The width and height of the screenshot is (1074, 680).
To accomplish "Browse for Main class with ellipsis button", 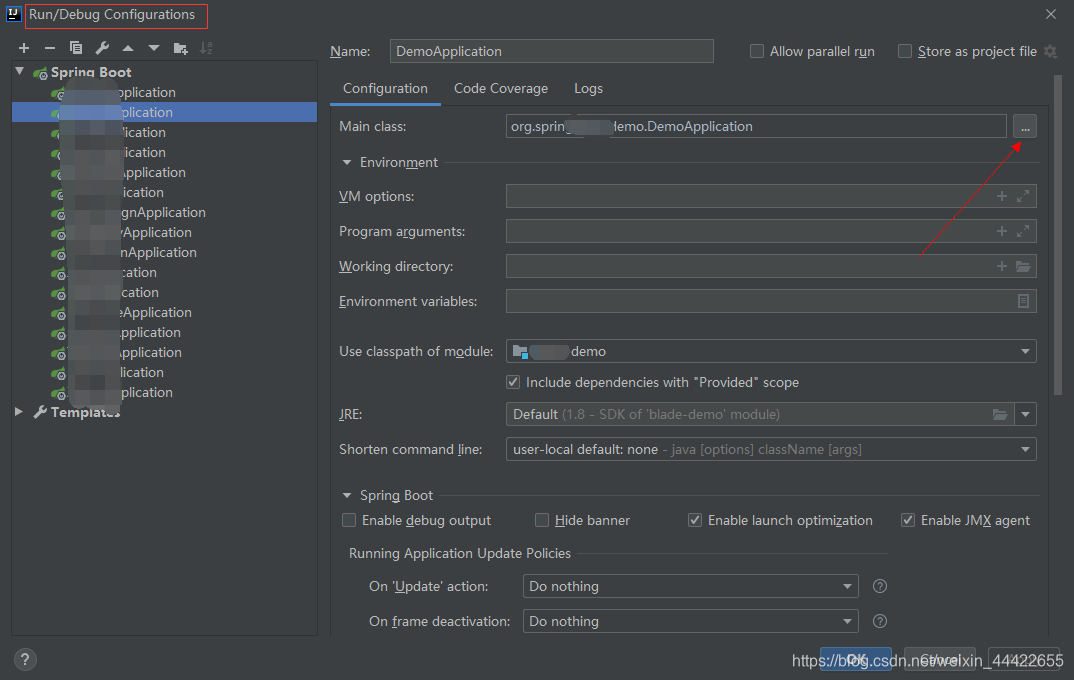I will tap(1025, 127).
